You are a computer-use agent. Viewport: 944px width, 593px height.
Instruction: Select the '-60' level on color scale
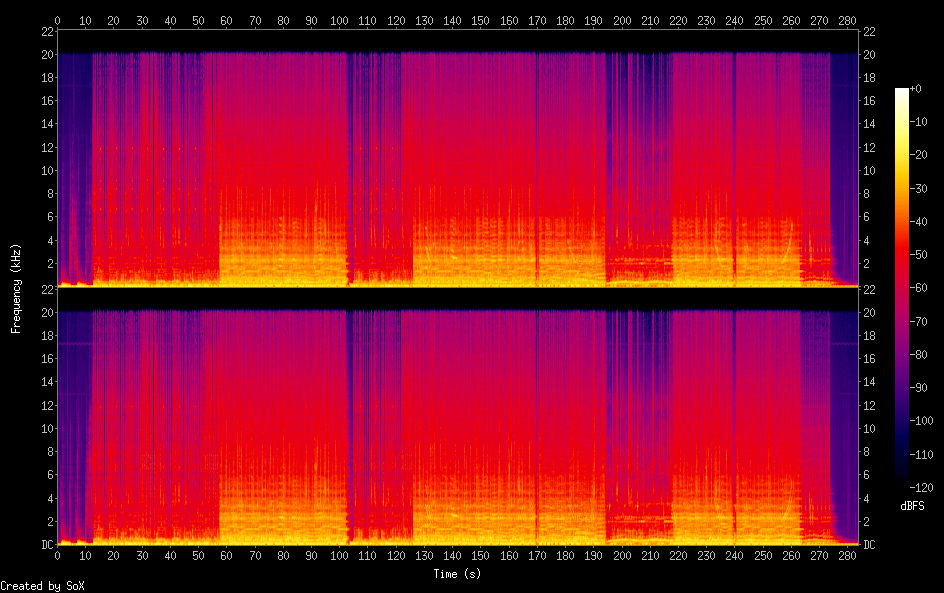click(918, 288)
